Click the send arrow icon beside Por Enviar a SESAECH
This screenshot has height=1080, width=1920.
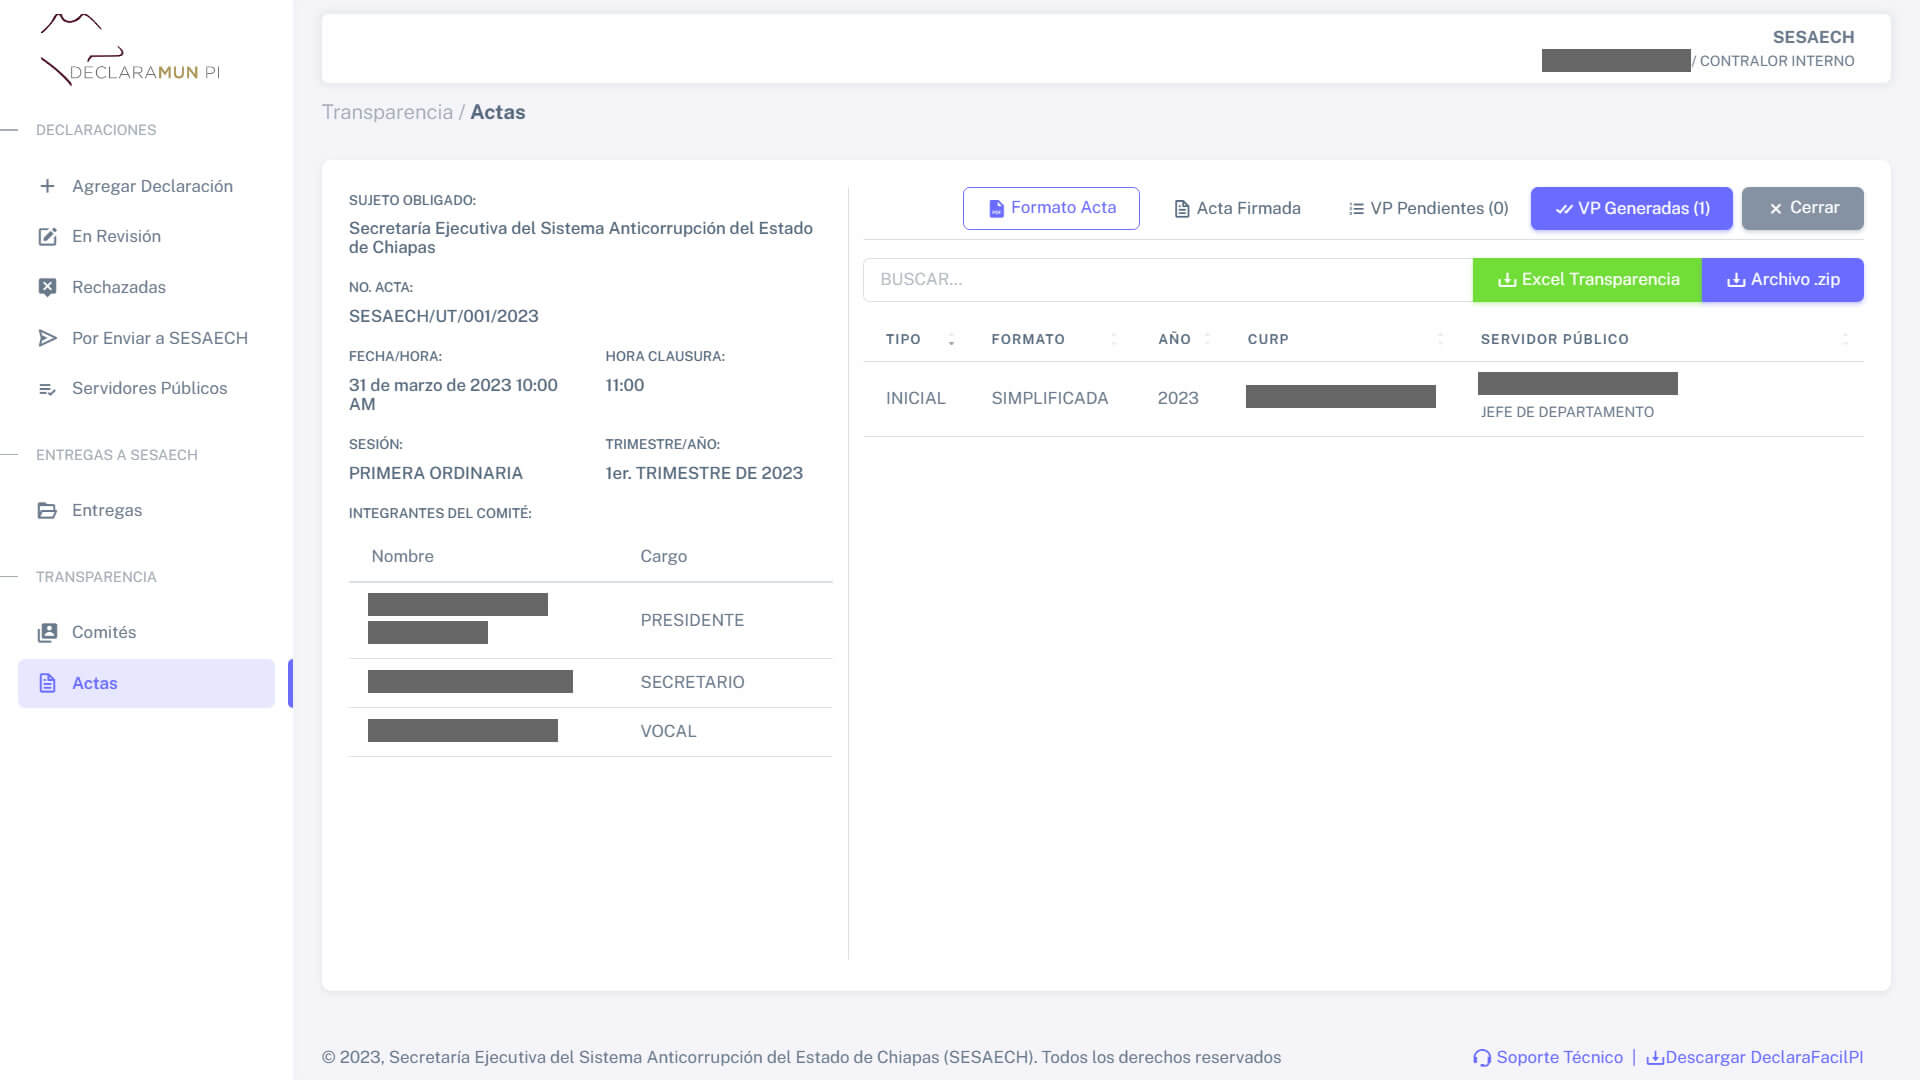[47, 338]
